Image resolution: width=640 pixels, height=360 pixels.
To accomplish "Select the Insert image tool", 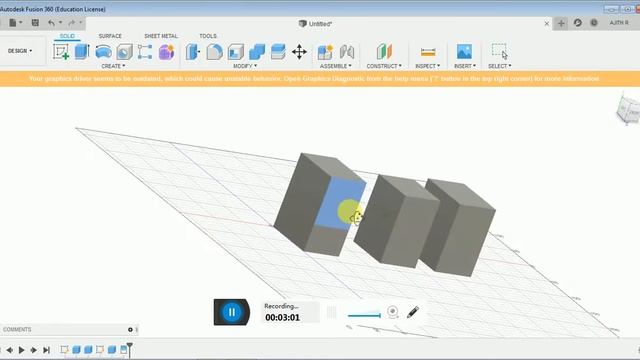I will (464, 52).
